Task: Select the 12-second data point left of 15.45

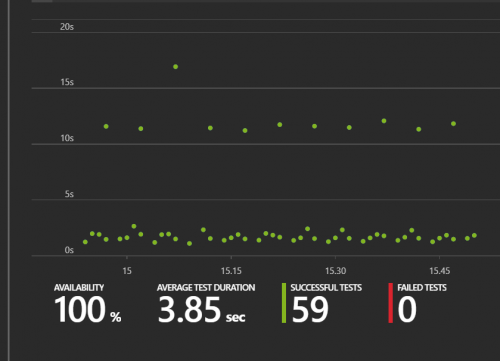Action: (x=384, y=121)
